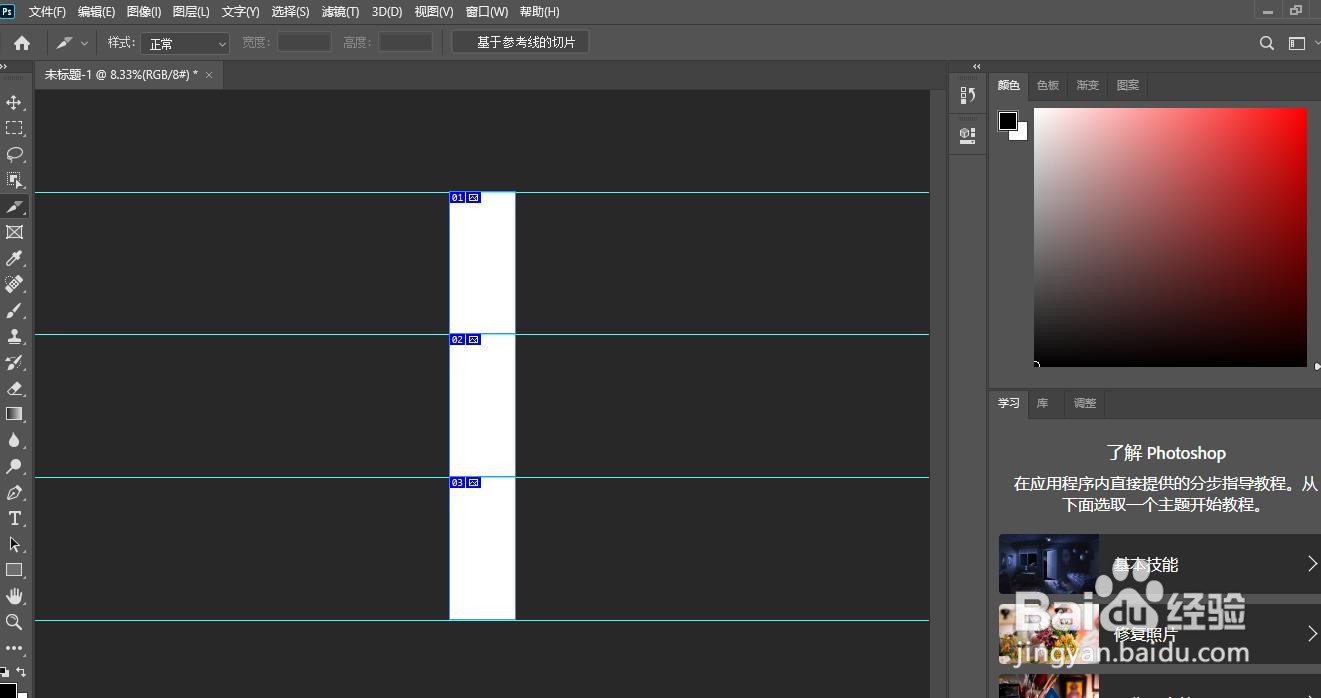Click the 基于参考线的切片 button

(521, 42)
